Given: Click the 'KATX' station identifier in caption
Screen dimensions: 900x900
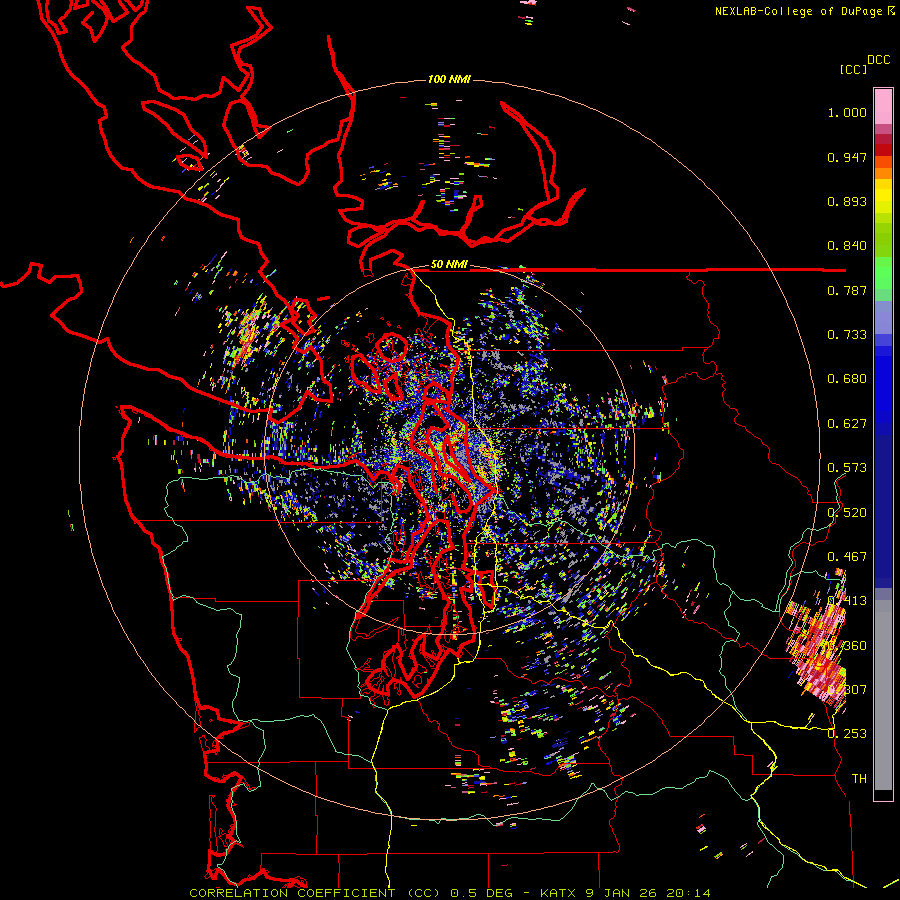Looking at the screenshot, I should pyautogui.click(x=558, y=893).
